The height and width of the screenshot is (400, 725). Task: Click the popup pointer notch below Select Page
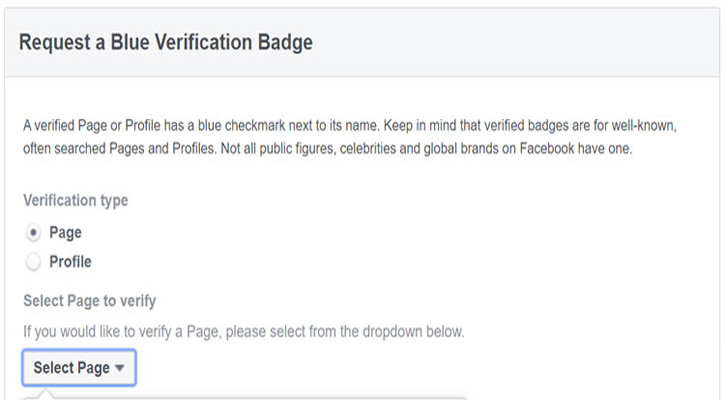(43, 393)
